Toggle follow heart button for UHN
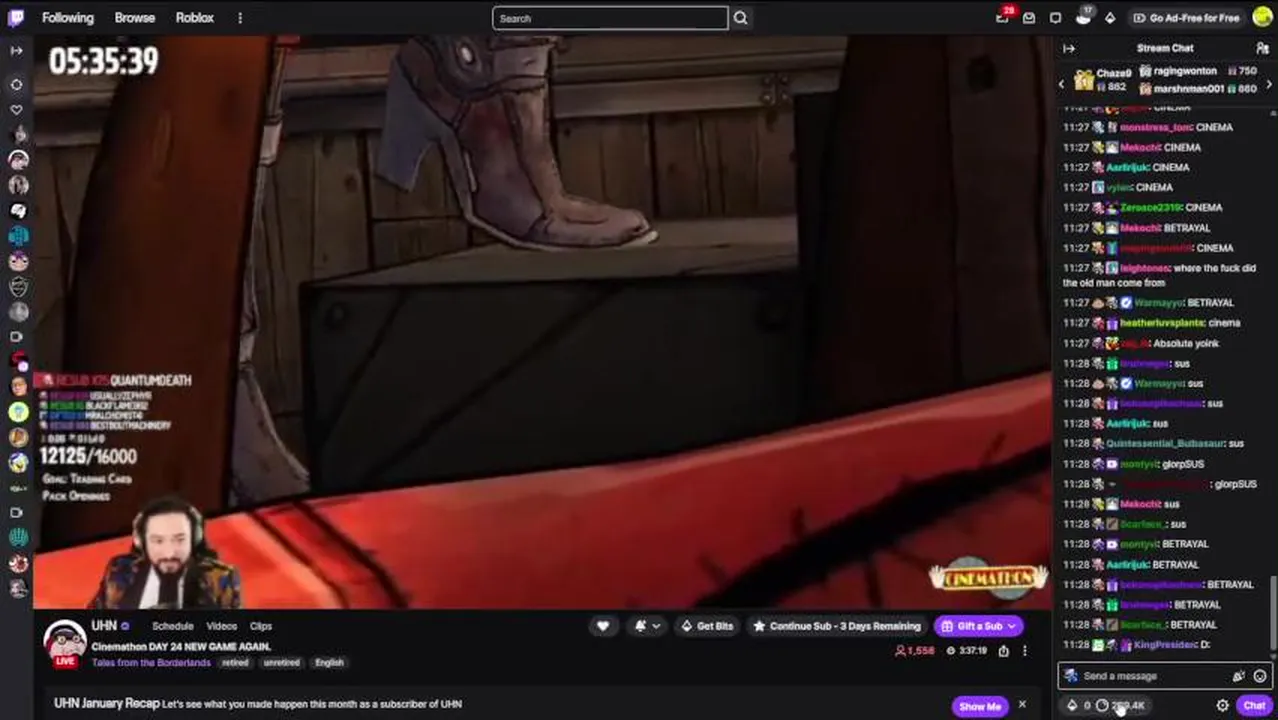 [x=603, y=626]
